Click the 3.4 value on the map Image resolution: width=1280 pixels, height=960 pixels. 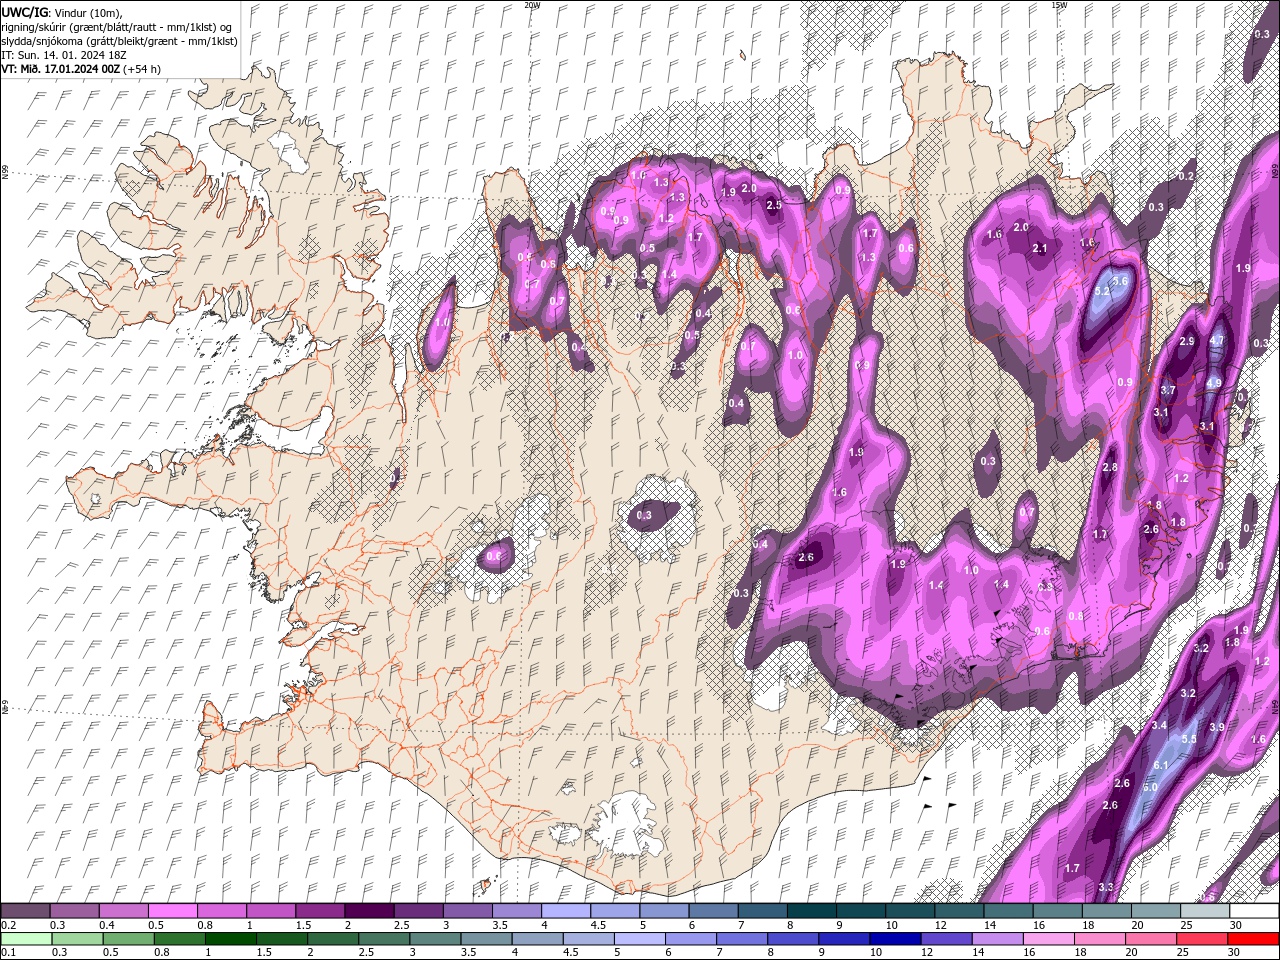click(1159, 726)
